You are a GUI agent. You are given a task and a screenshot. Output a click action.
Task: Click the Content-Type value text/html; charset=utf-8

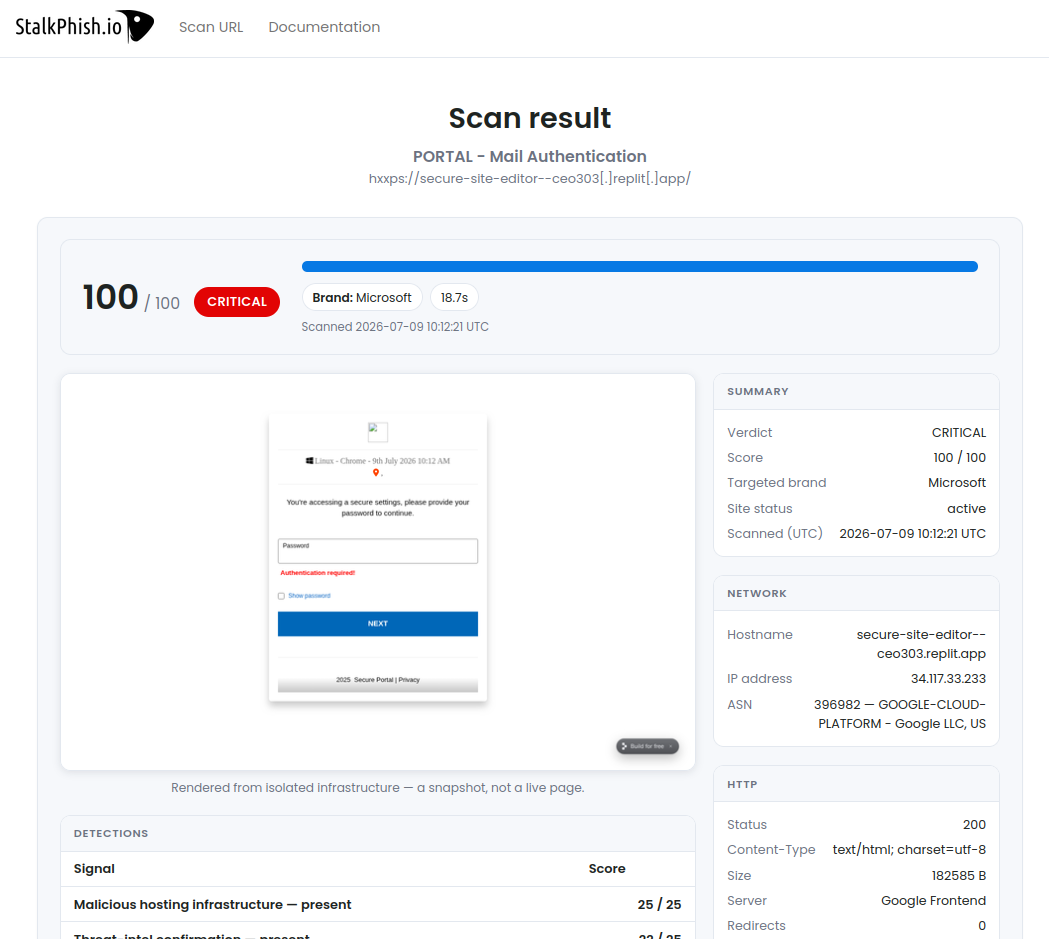tap(909, 849)
